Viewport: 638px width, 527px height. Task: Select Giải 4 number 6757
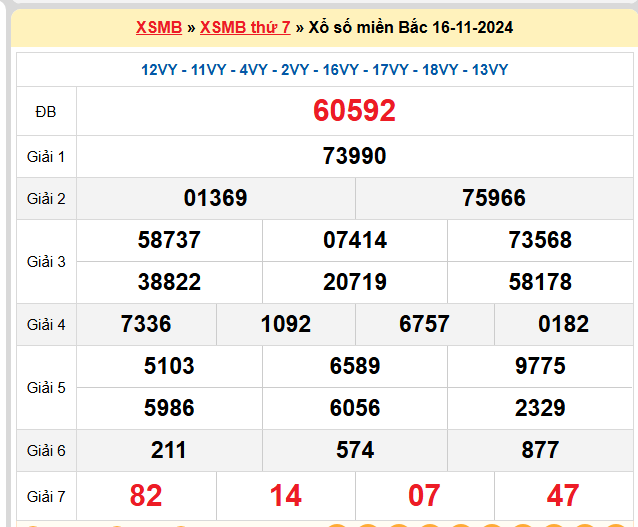pyautogui.click(x=424, y=324)
